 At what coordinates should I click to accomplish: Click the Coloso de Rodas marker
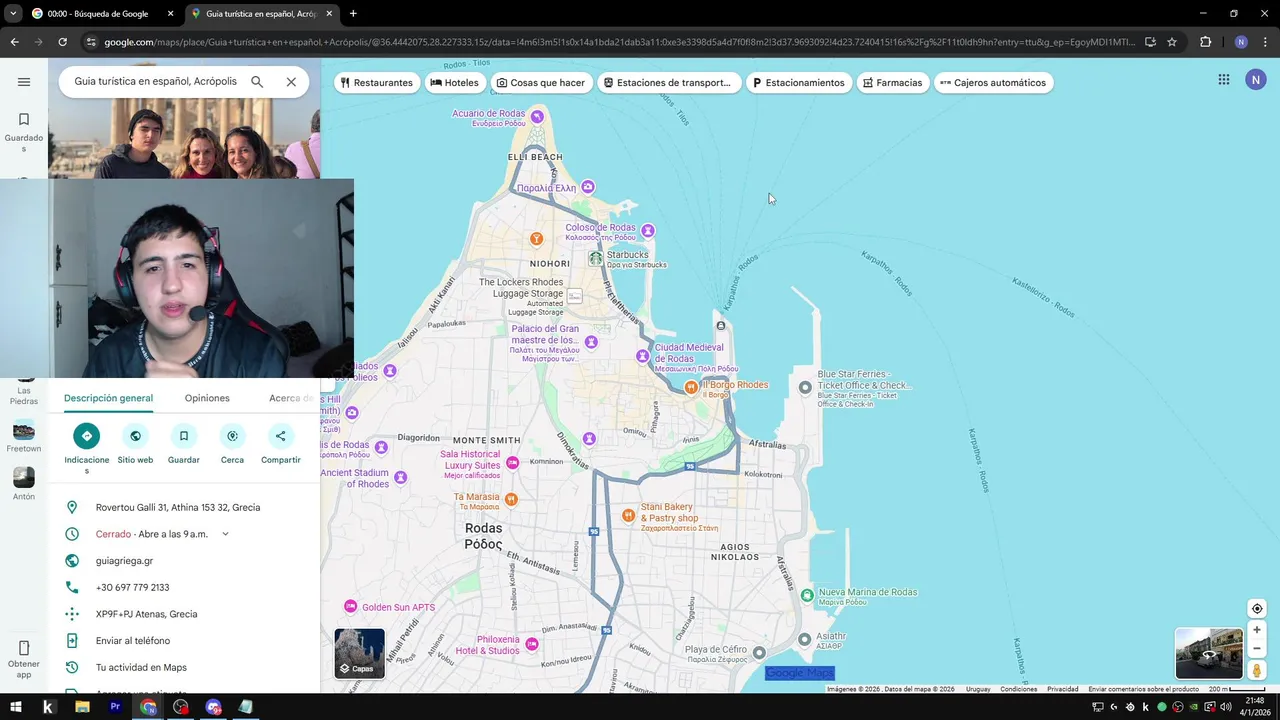[x=648, y=231]
